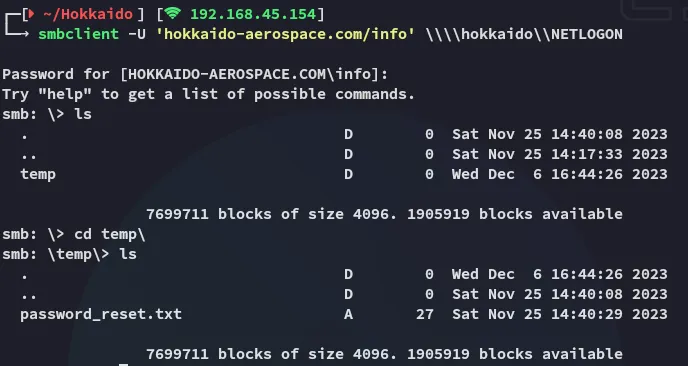Click the "cd temp\" command text

pos(110,234)
